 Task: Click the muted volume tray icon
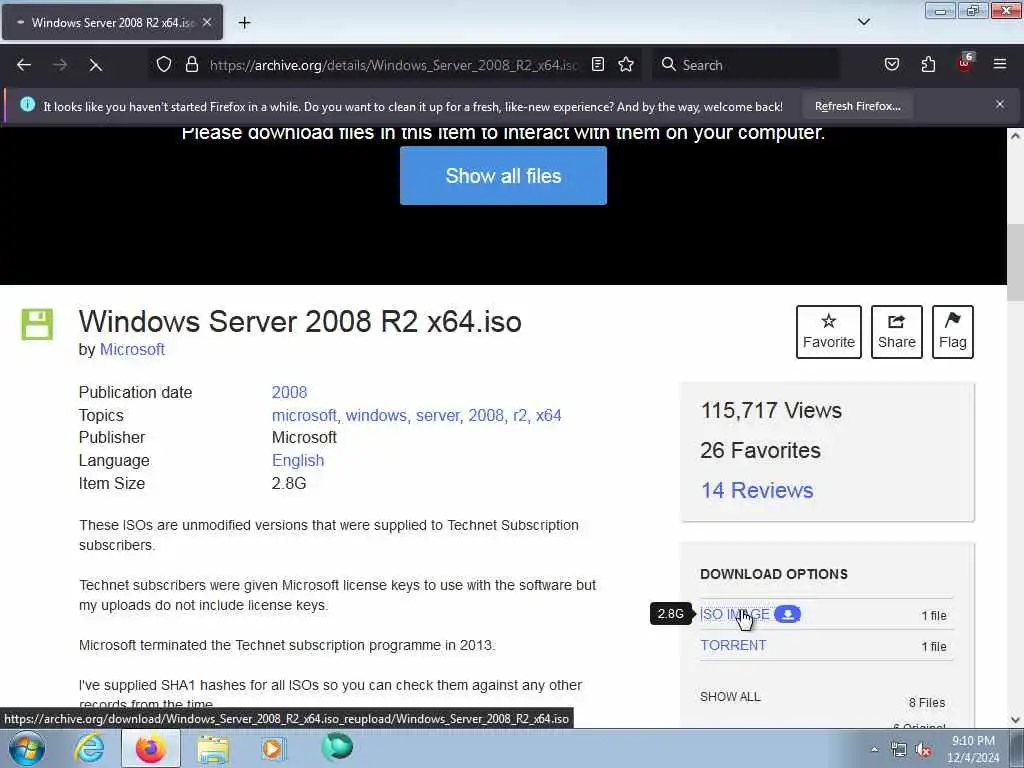click(x=923, y=750)
